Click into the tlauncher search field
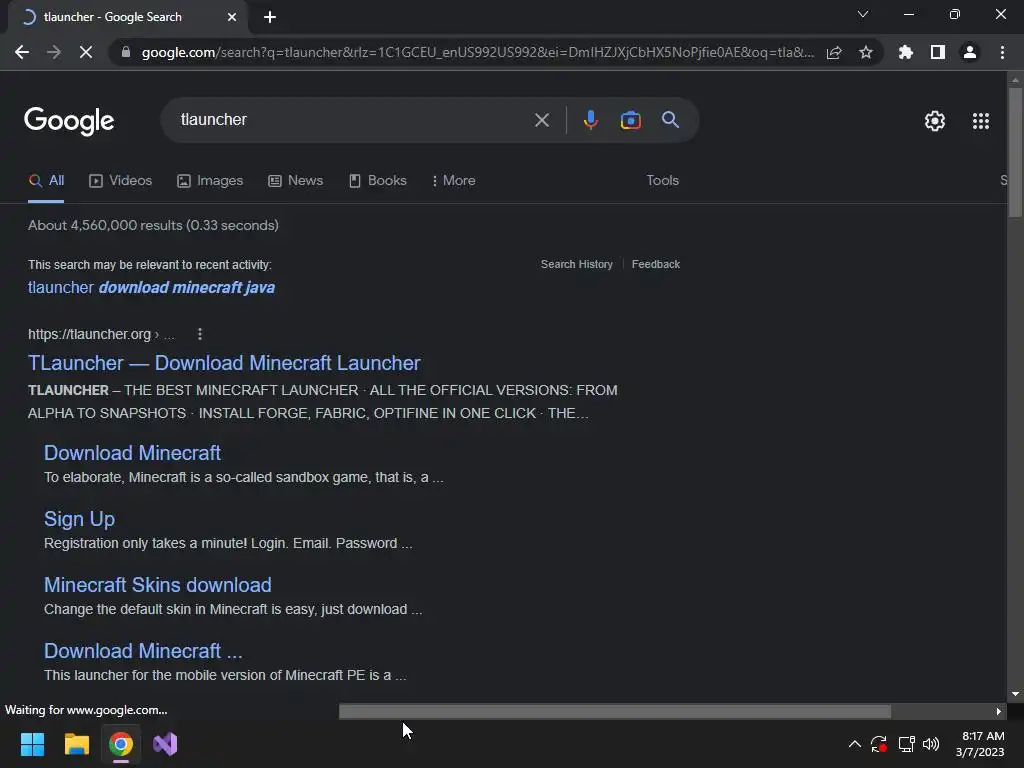Image resolution: width=1024 pixels, height=768 pixels. tap(353, 120)
